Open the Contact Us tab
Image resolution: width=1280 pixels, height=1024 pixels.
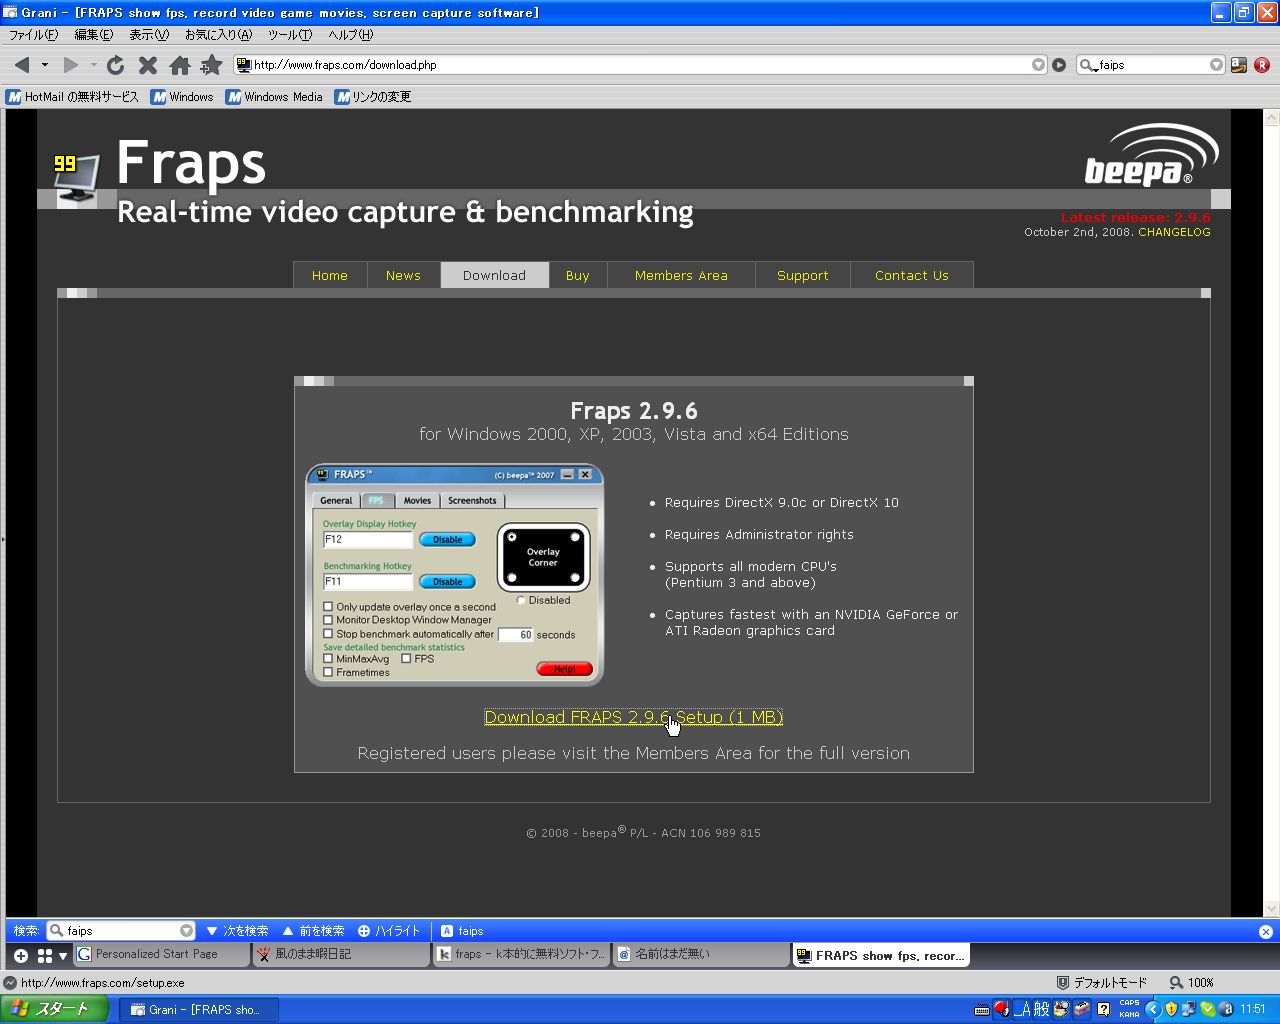[912, 275]
